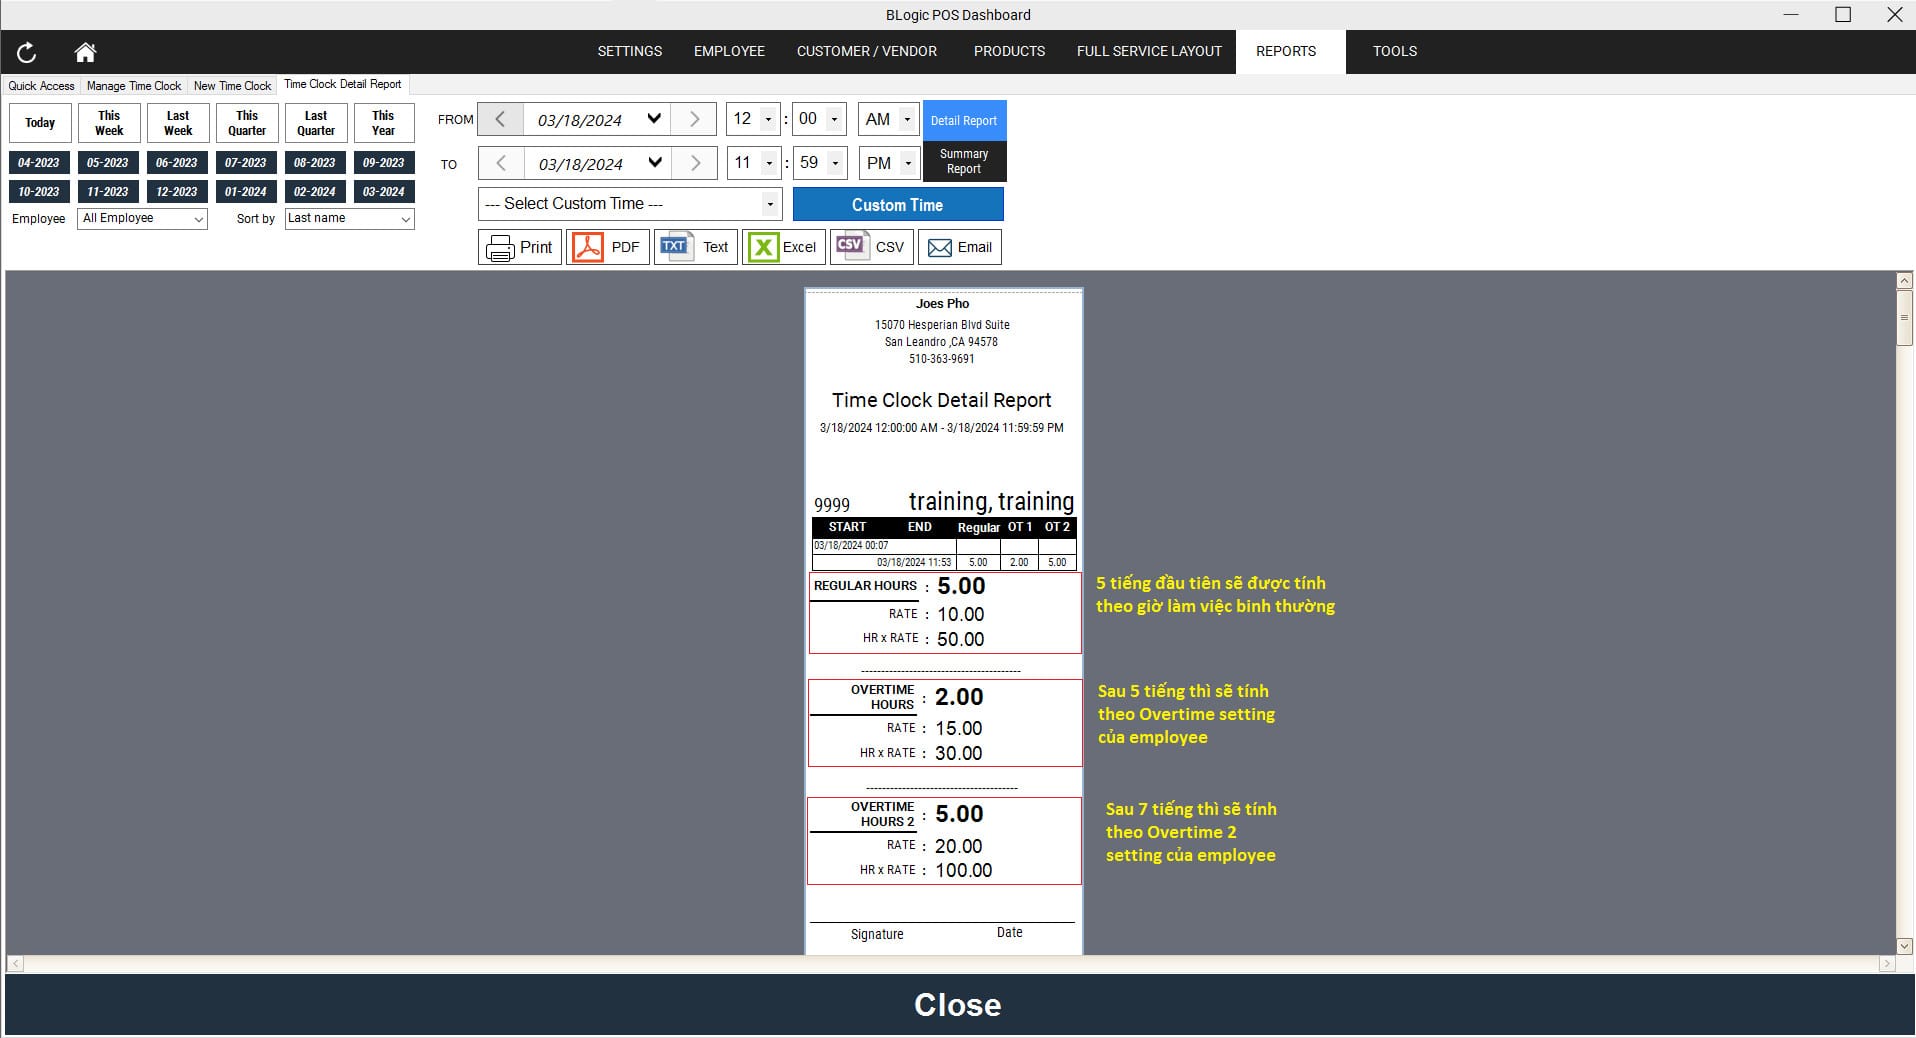The height and width of the screenshot is (1038, 1916).
Task: Open the Sort by dropdown
Action: click(349, 219)
